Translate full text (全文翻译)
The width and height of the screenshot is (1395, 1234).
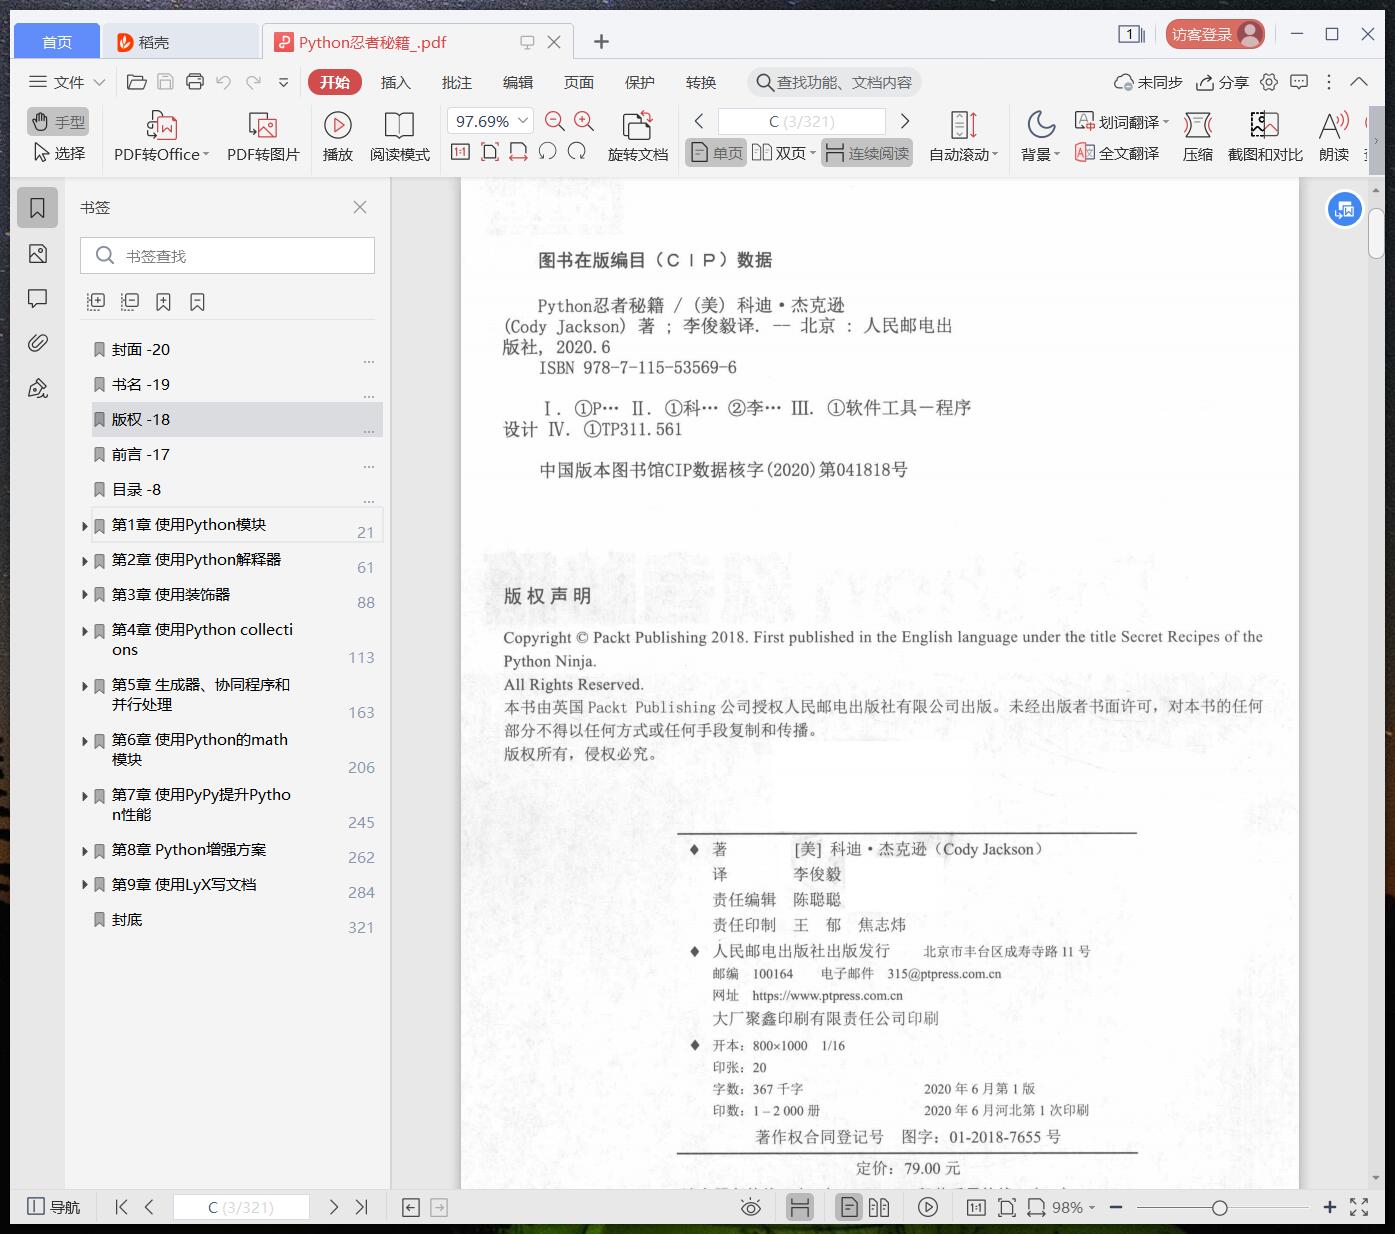(x=1117, y=153)
